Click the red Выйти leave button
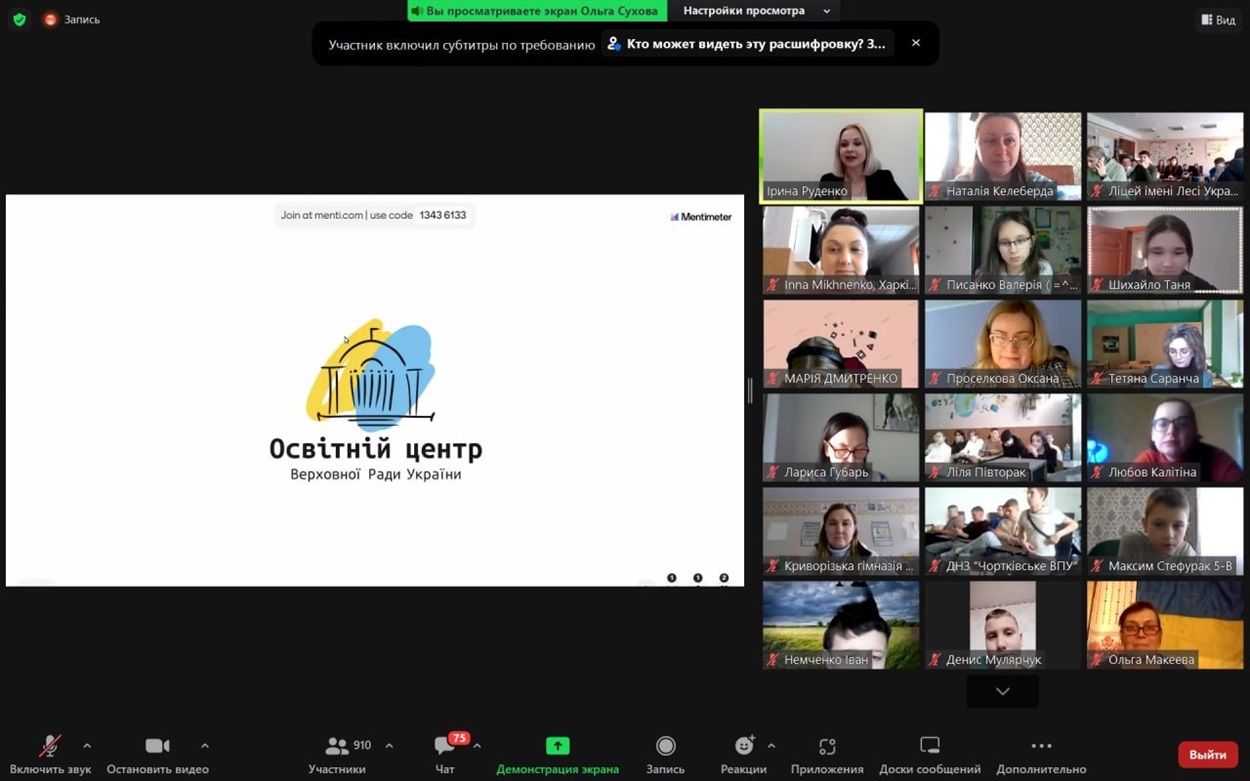The height and width of the screenshot is (781, 1250). [x=1208, y=755]
